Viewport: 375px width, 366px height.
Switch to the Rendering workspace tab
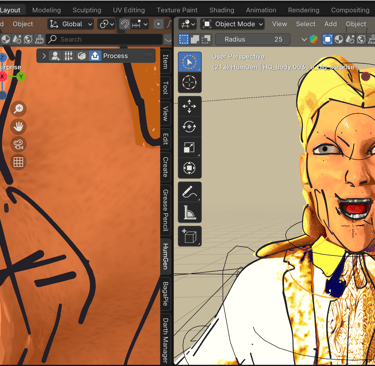304,10
